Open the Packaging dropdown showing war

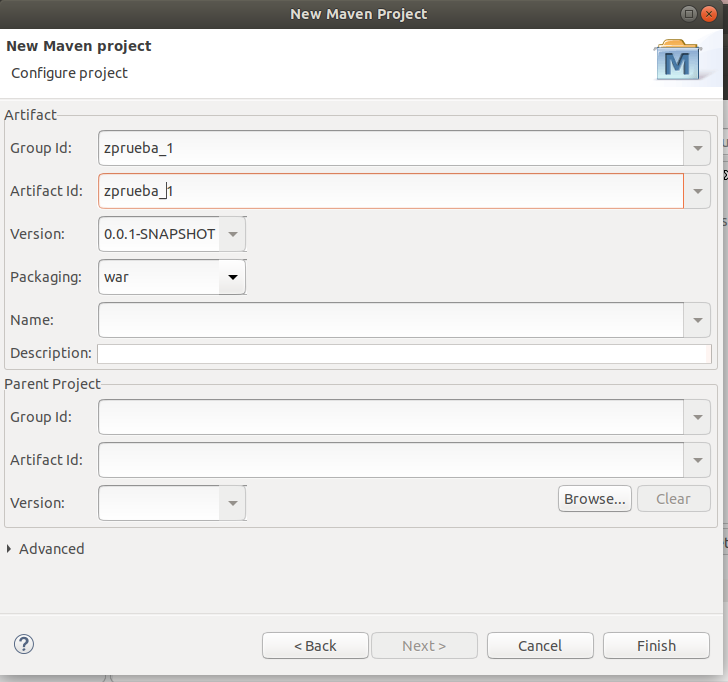[233, 277]
